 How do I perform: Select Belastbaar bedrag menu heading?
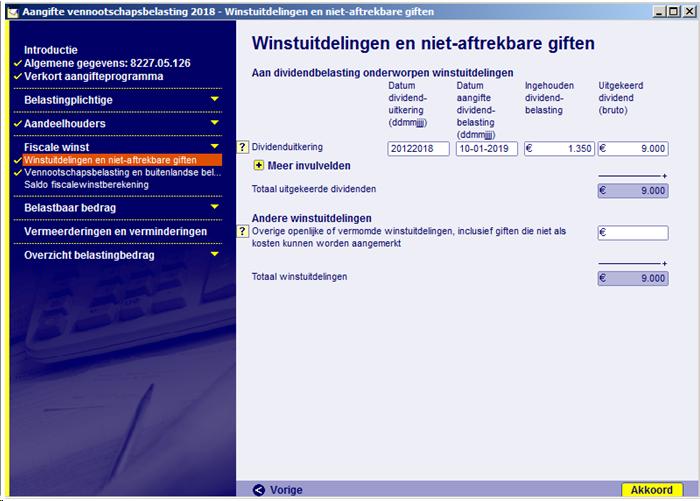pyautogui.click(x=70, y=208)
